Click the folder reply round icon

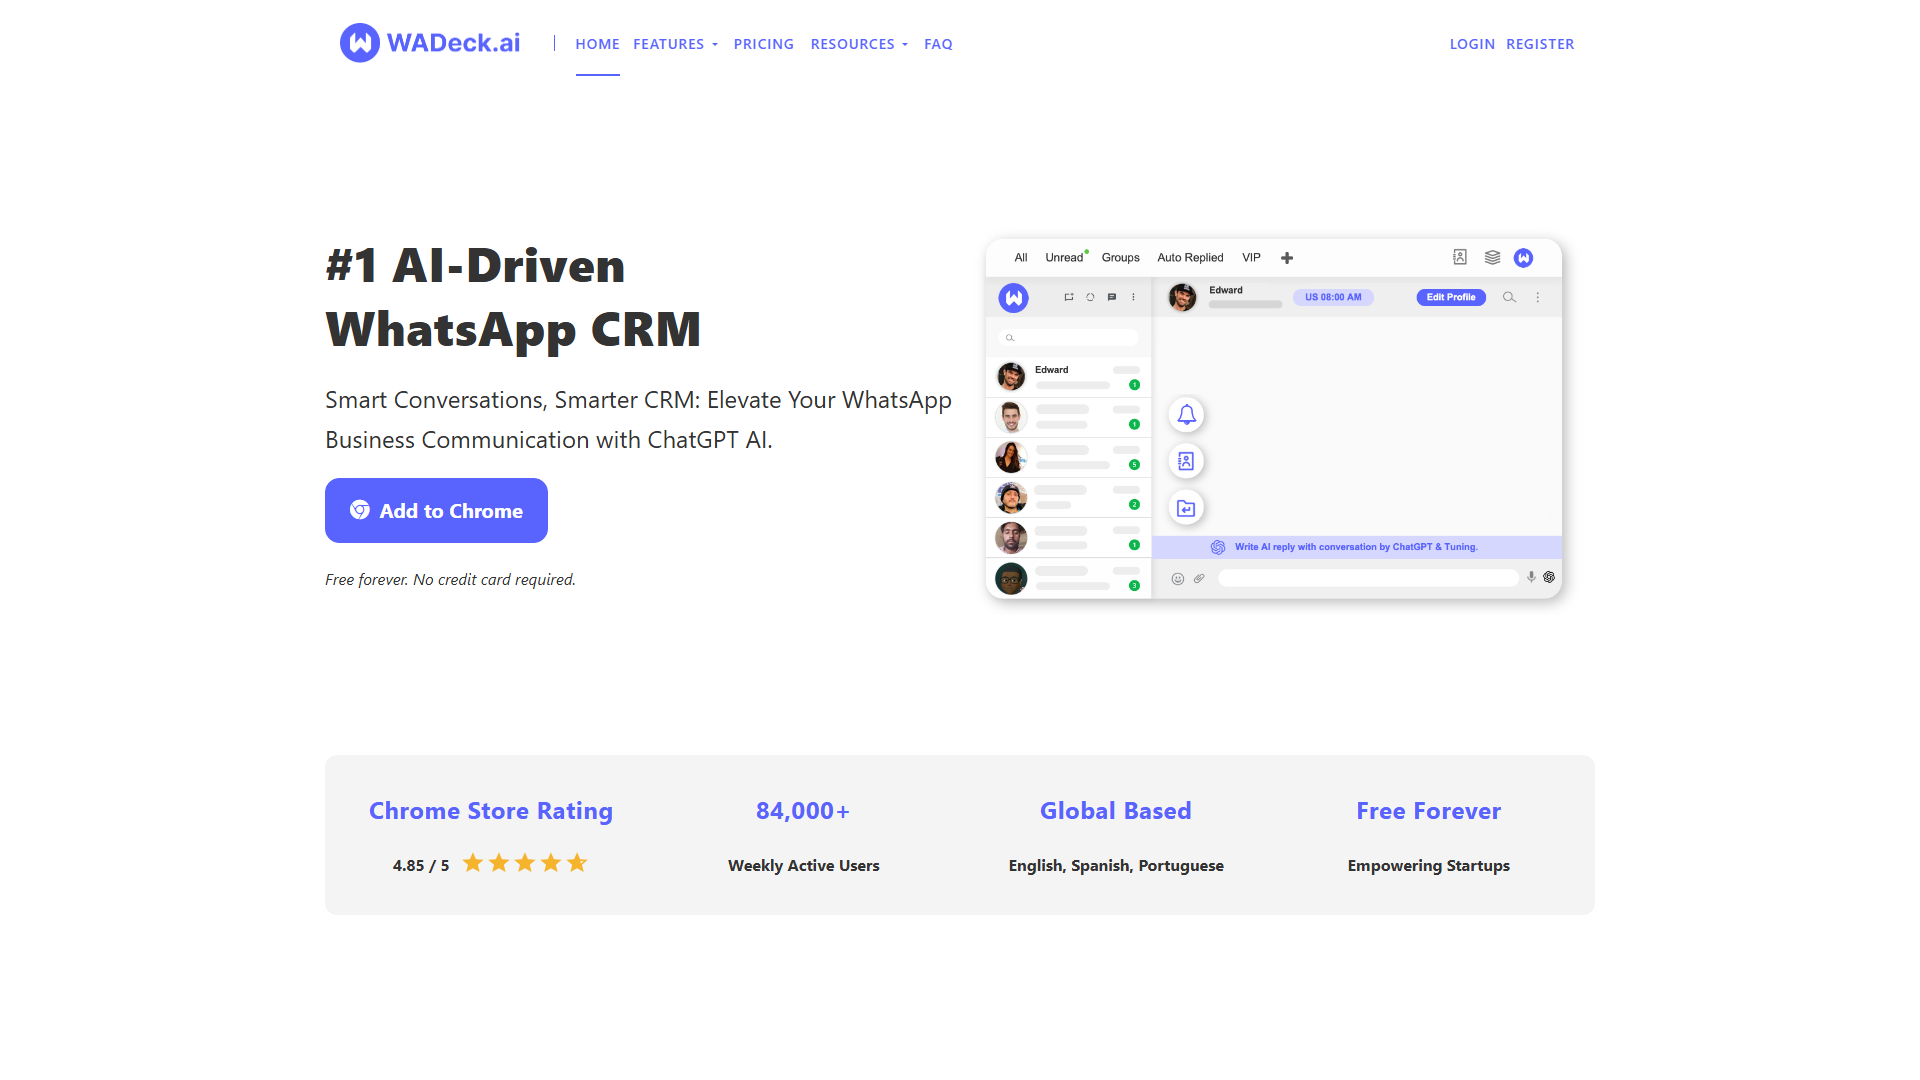(1186, 508)
